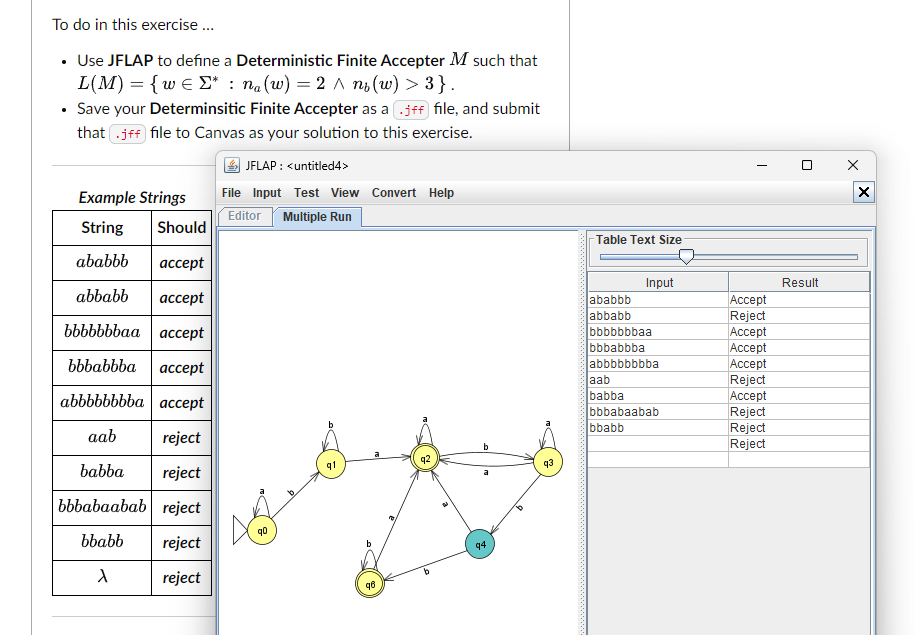Viewport: 915px width, 635px height.
Task: Click state q0 in the automaton
Action: click(x=262, y=531)
